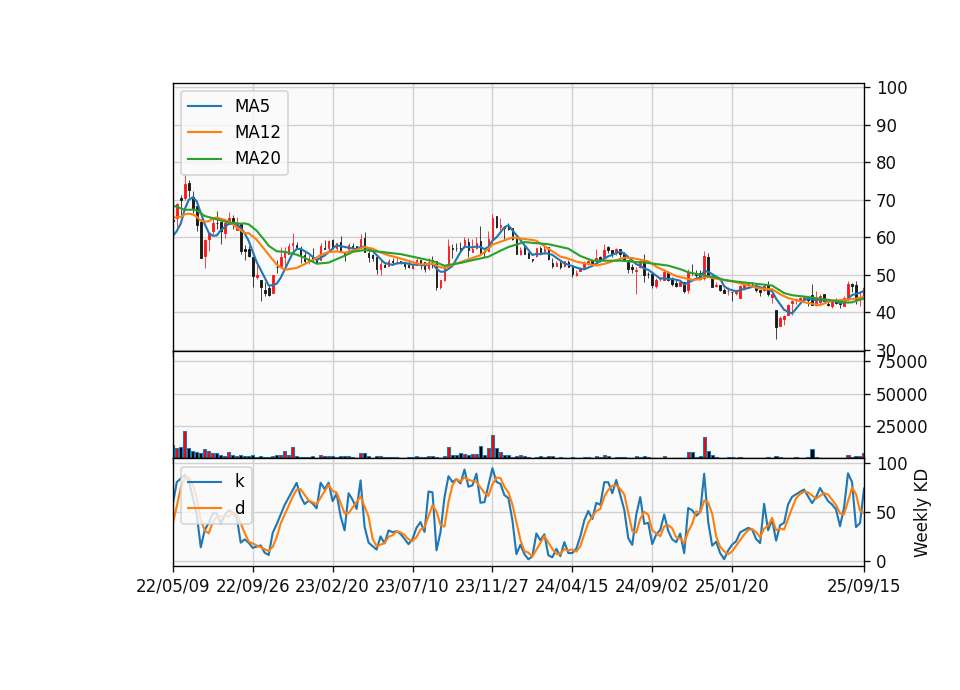The height and width of the screenshot is (690, 960).
Task: Click the 40 price axis label
Action: pos(887,313)
